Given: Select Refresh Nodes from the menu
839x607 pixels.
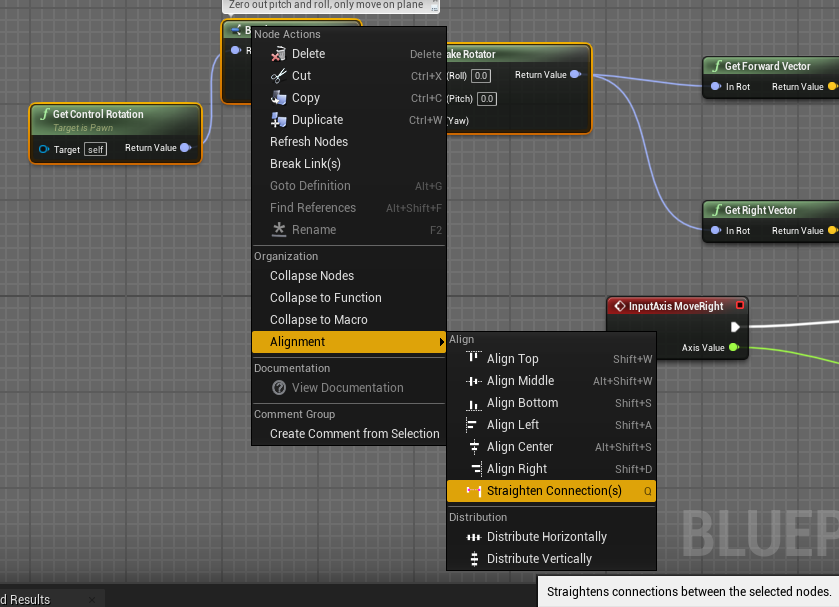Looking at the screenshot, I should pos(348,142).
